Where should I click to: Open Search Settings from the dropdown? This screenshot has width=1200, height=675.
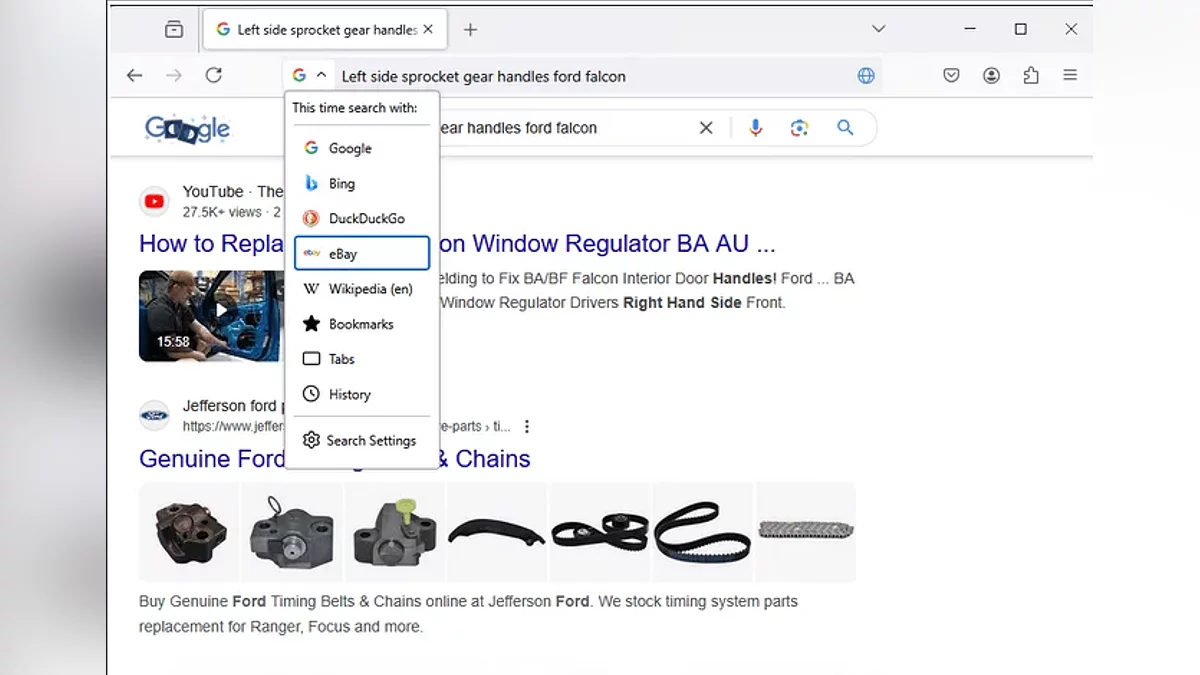pyautogui.click(x=362, y=441)
